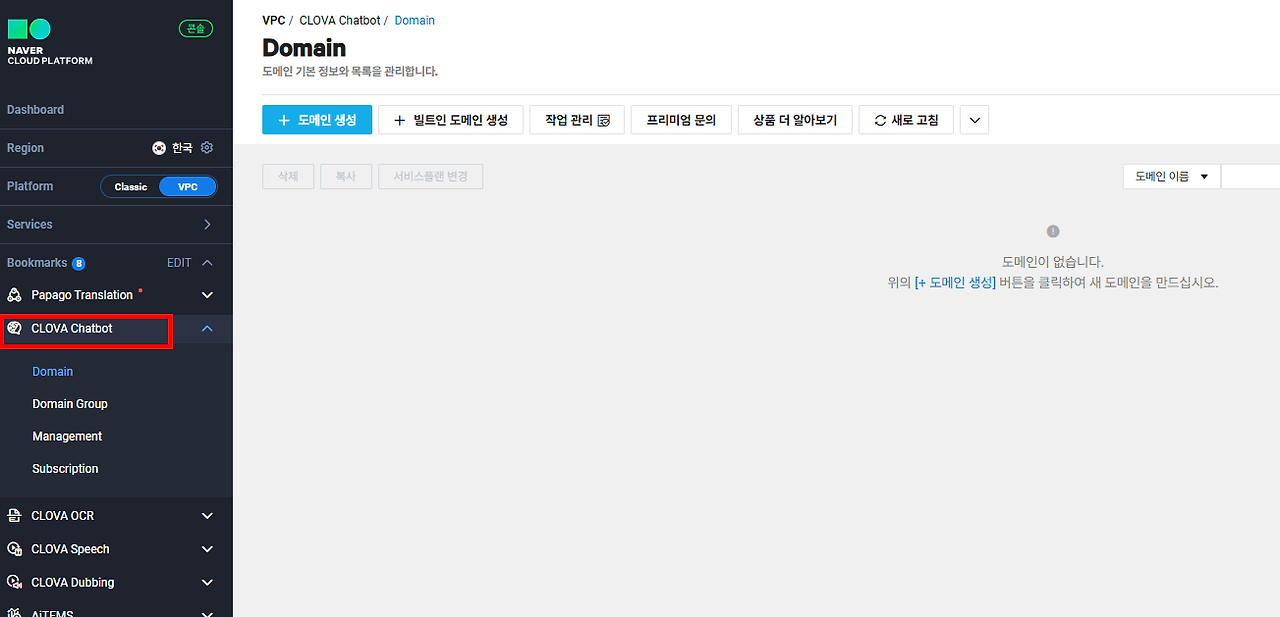The height and width of the screenshot is (617, 1280).
Task: Click the 서비스플랜 변경 button
Action: click(x=431, y=176)
